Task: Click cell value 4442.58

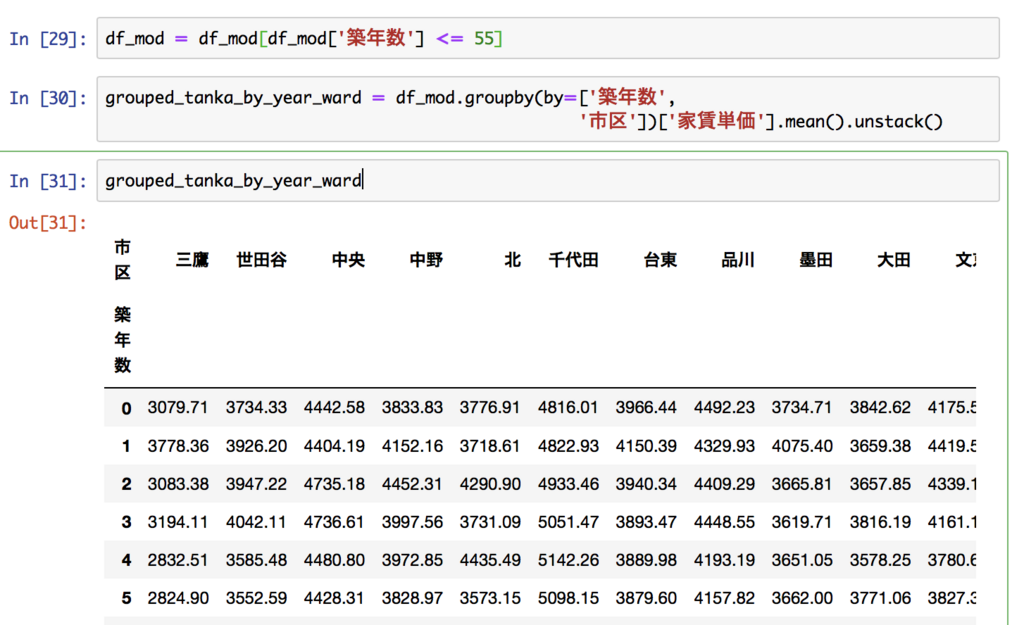Action: click(x=334, y=408)
